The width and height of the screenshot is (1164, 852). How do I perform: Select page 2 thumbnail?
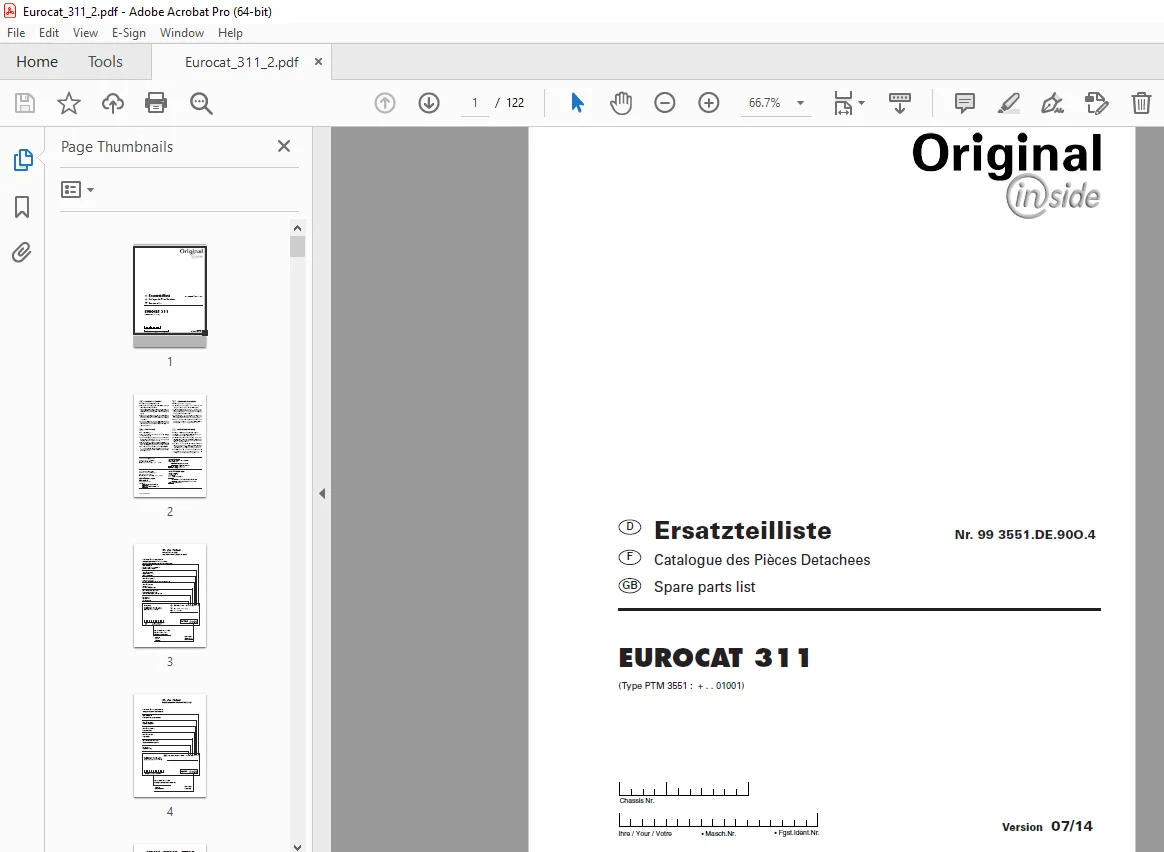click(x=170, y=446)
